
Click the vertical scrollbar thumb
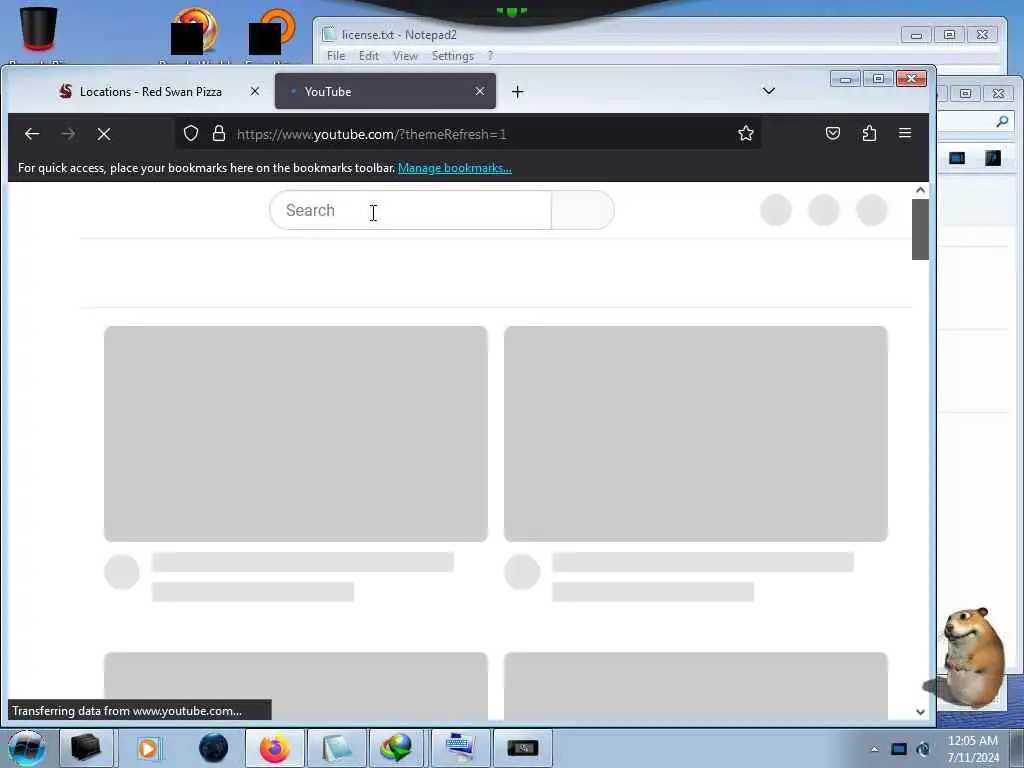(920, 229)
